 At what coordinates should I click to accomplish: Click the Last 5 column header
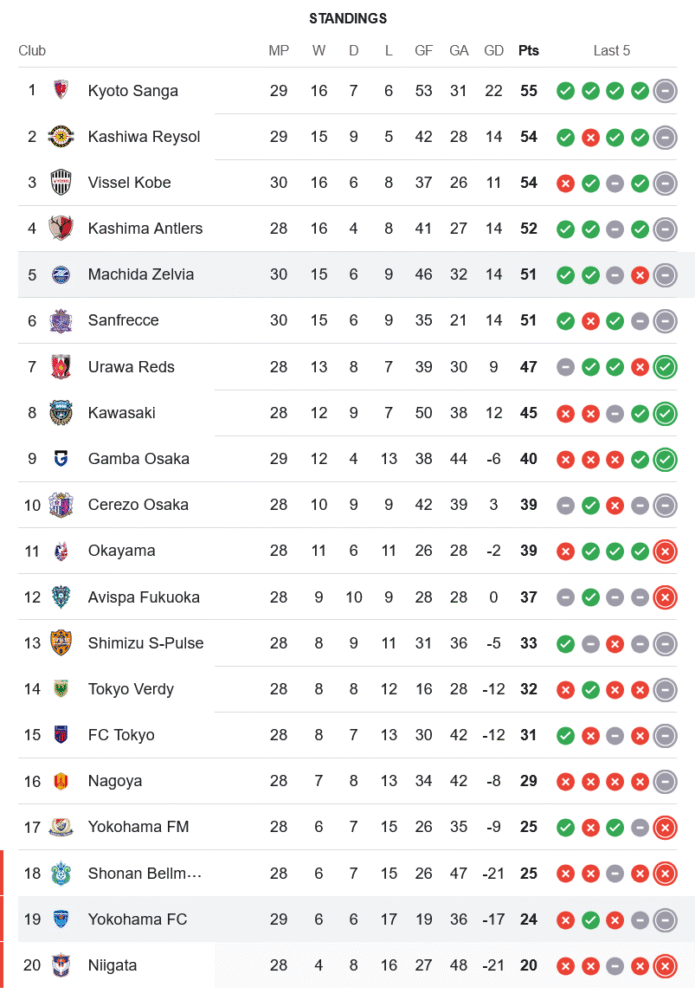(611, 50)
